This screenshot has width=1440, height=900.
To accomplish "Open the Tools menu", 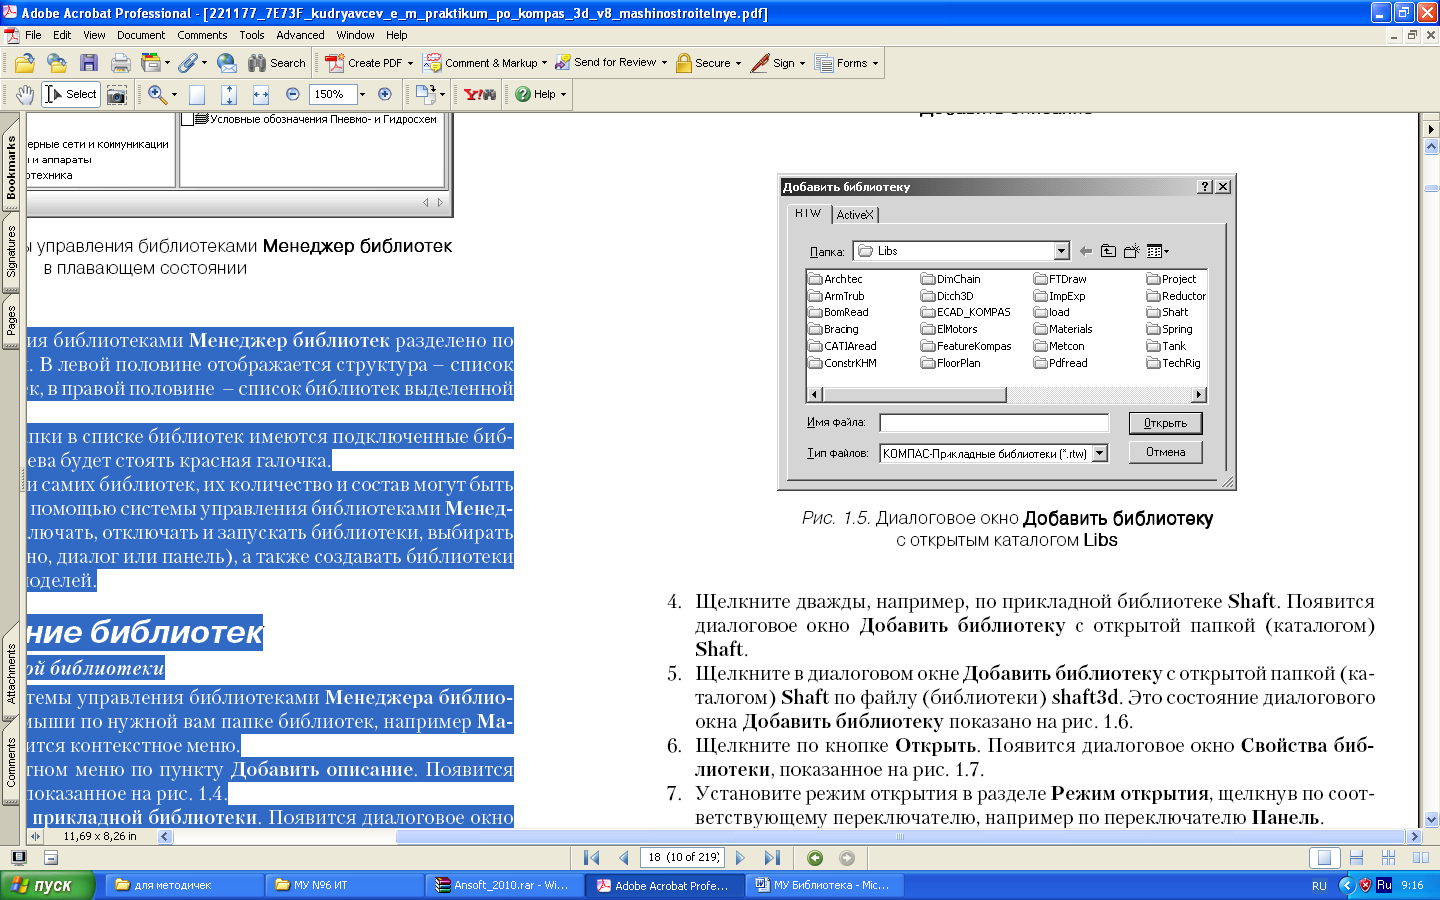I will [x=252, y=35].
